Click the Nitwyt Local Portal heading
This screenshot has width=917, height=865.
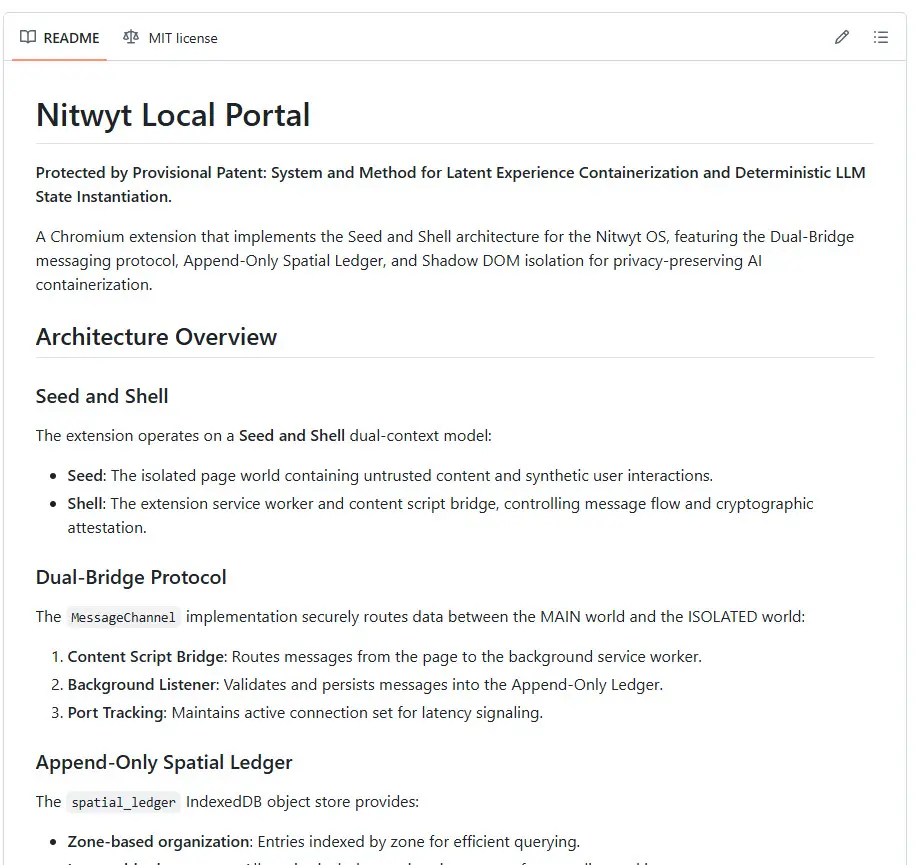click(173, 115)
